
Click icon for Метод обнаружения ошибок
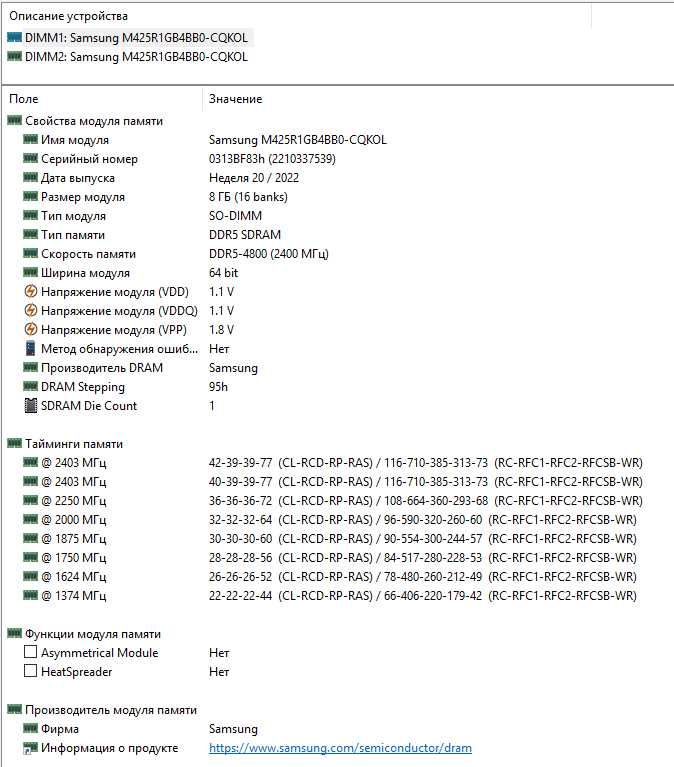[30, 348]
